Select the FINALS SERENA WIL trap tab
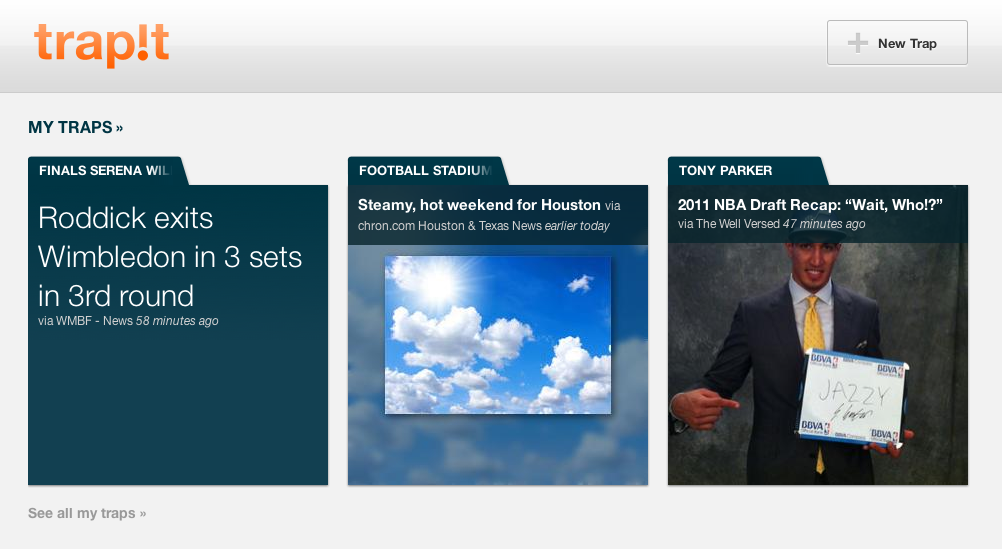 (107, 171)
